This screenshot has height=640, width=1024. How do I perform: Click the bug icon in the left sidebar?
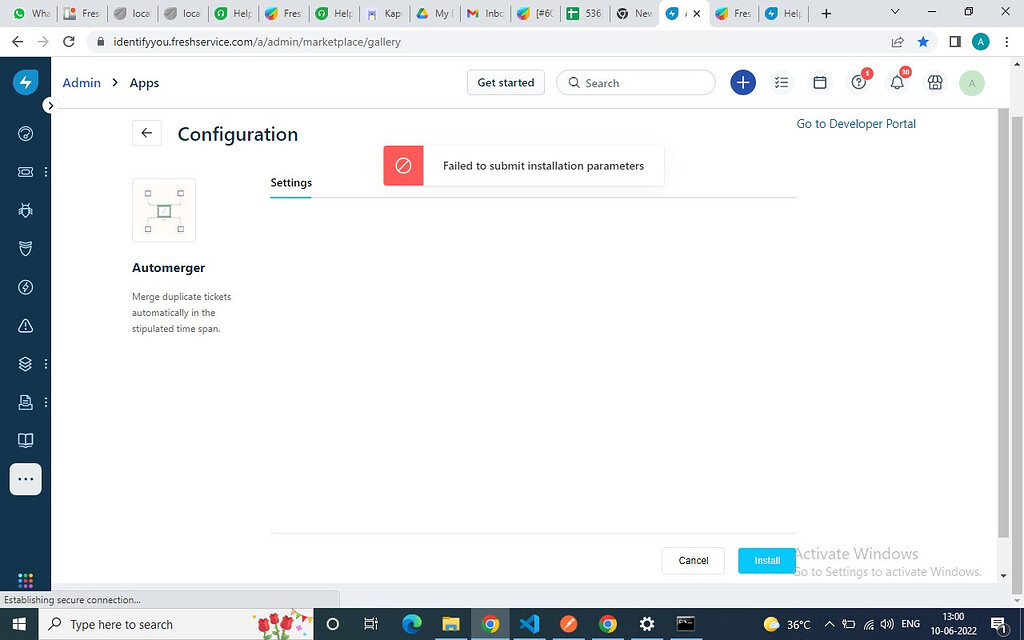pyautogui.click(x=25, y=210)
